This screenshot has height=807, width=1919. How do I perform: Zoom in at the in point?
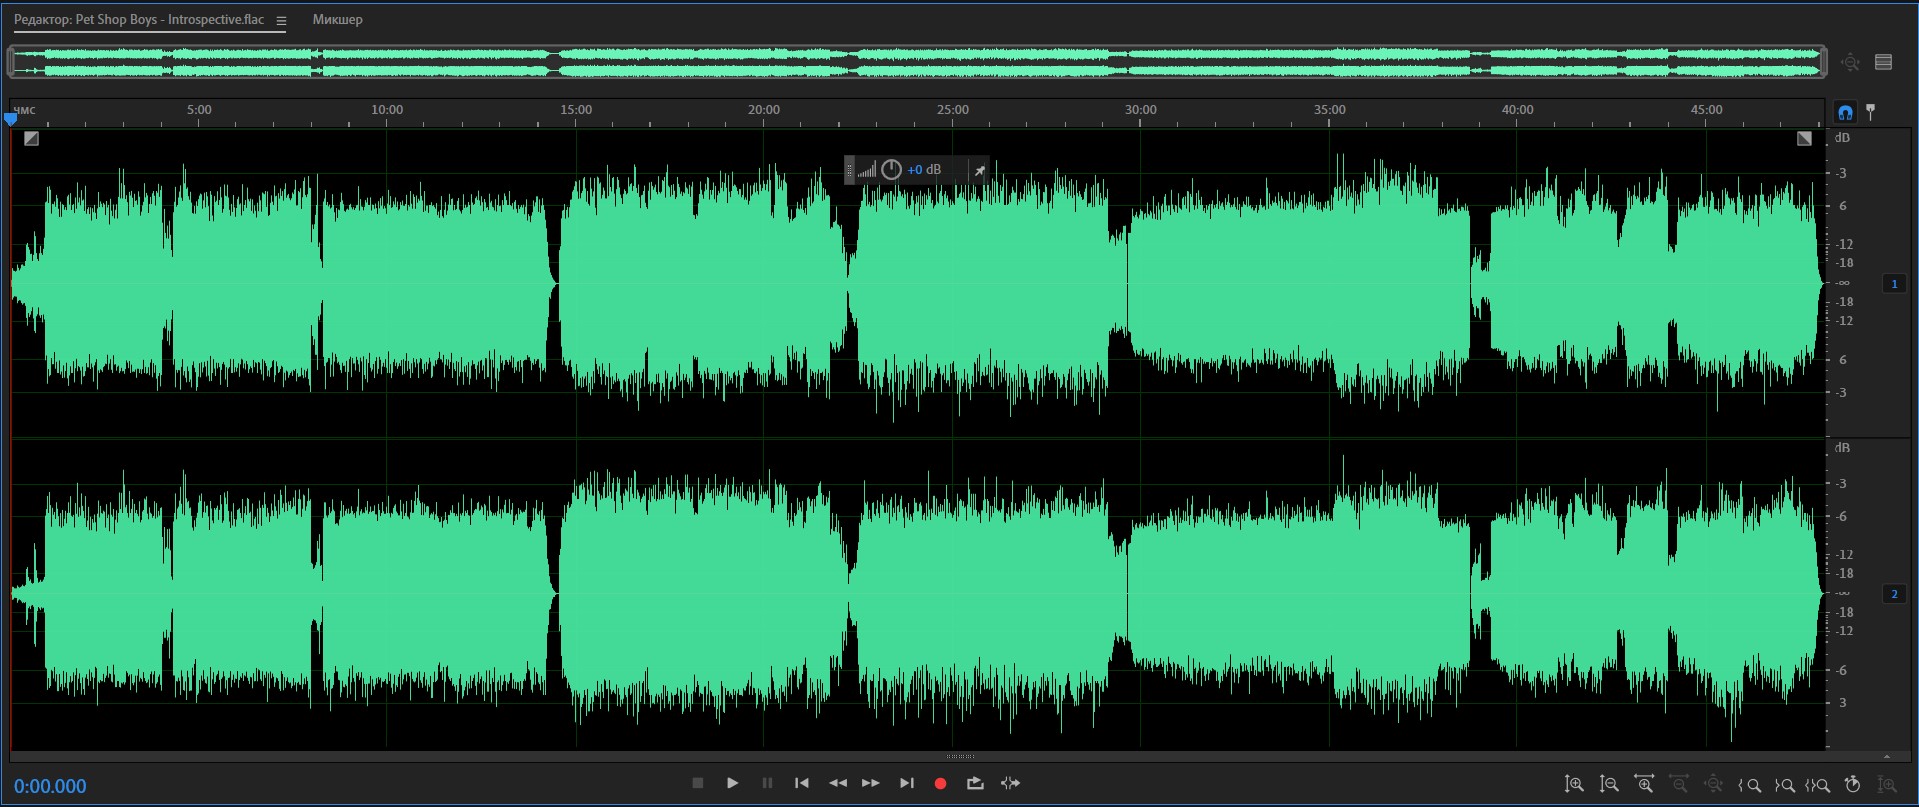pyautogui.click(x=1750, y=785)
